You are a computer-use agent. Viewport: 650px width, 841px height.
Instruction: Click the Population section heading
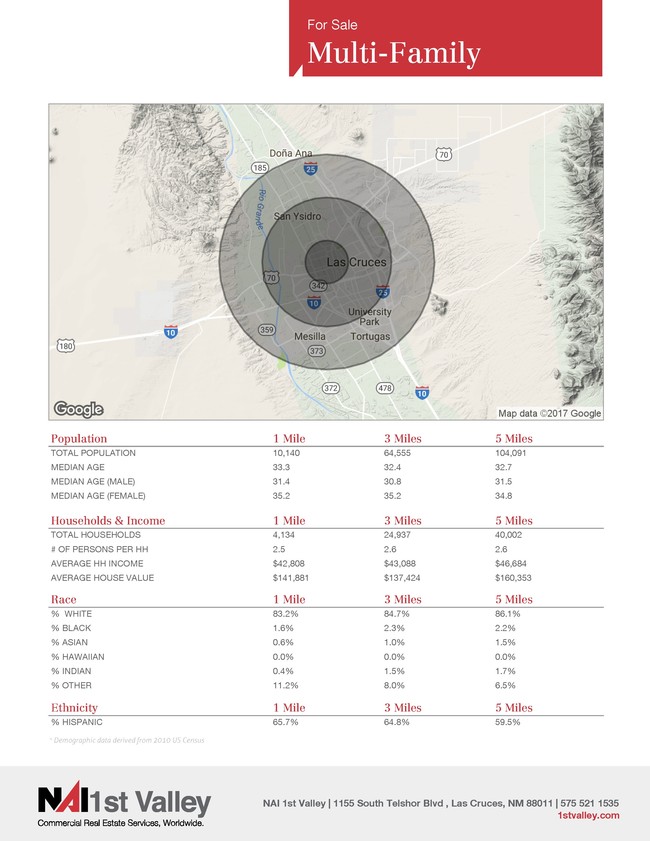coord(79,438)
